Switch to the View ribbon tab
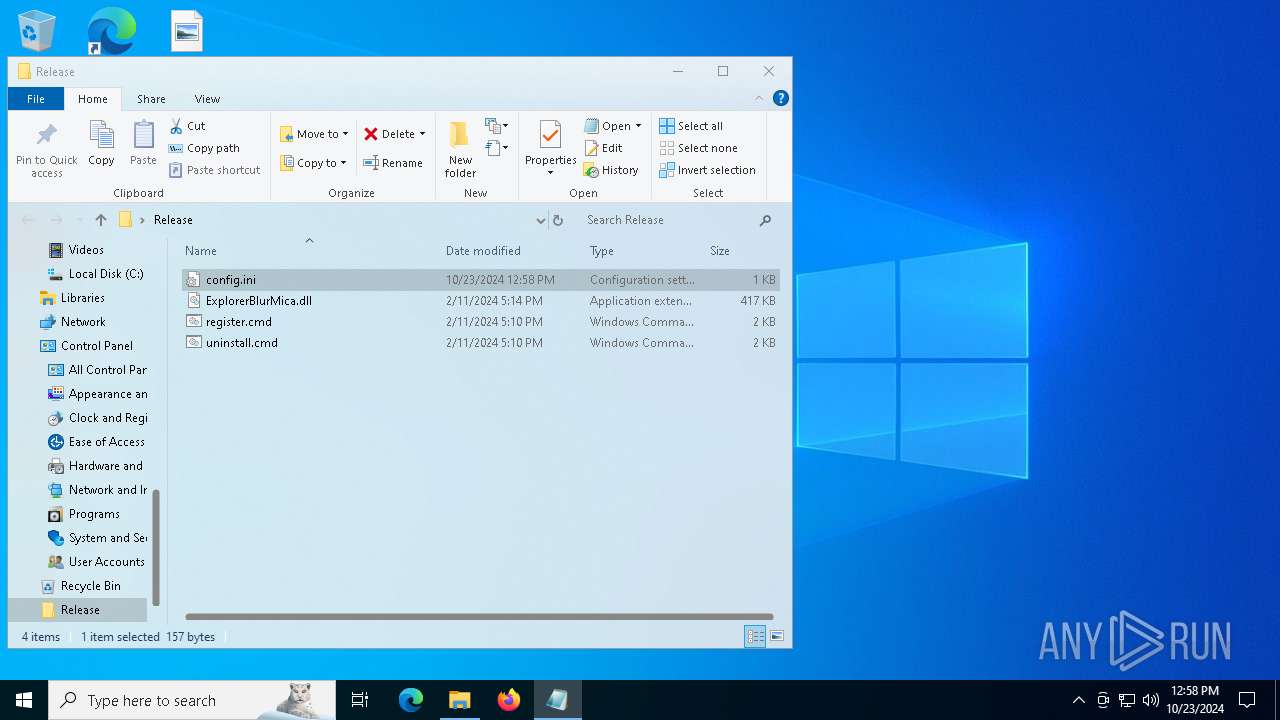The image size is (1280, 720). [x=207, y=99]
